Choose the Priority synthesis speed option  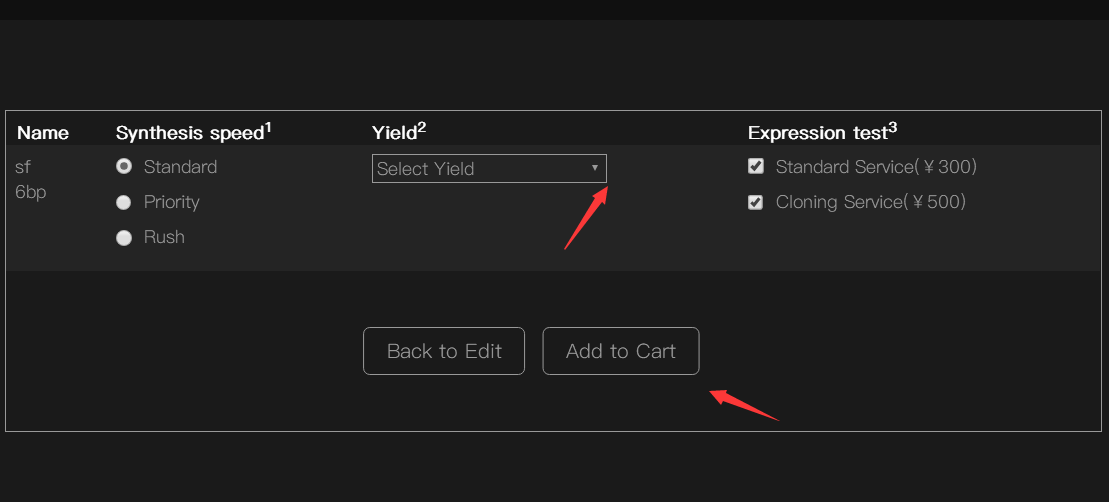point(124,202)
